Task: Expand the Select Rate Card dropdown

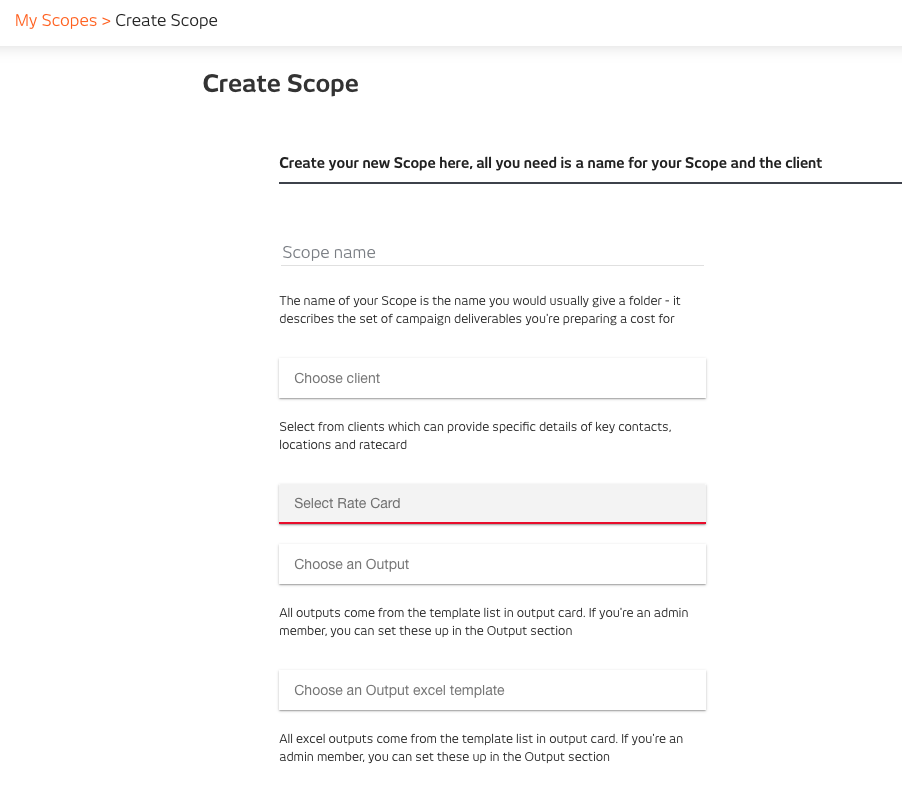Action: tap(492, 503)
